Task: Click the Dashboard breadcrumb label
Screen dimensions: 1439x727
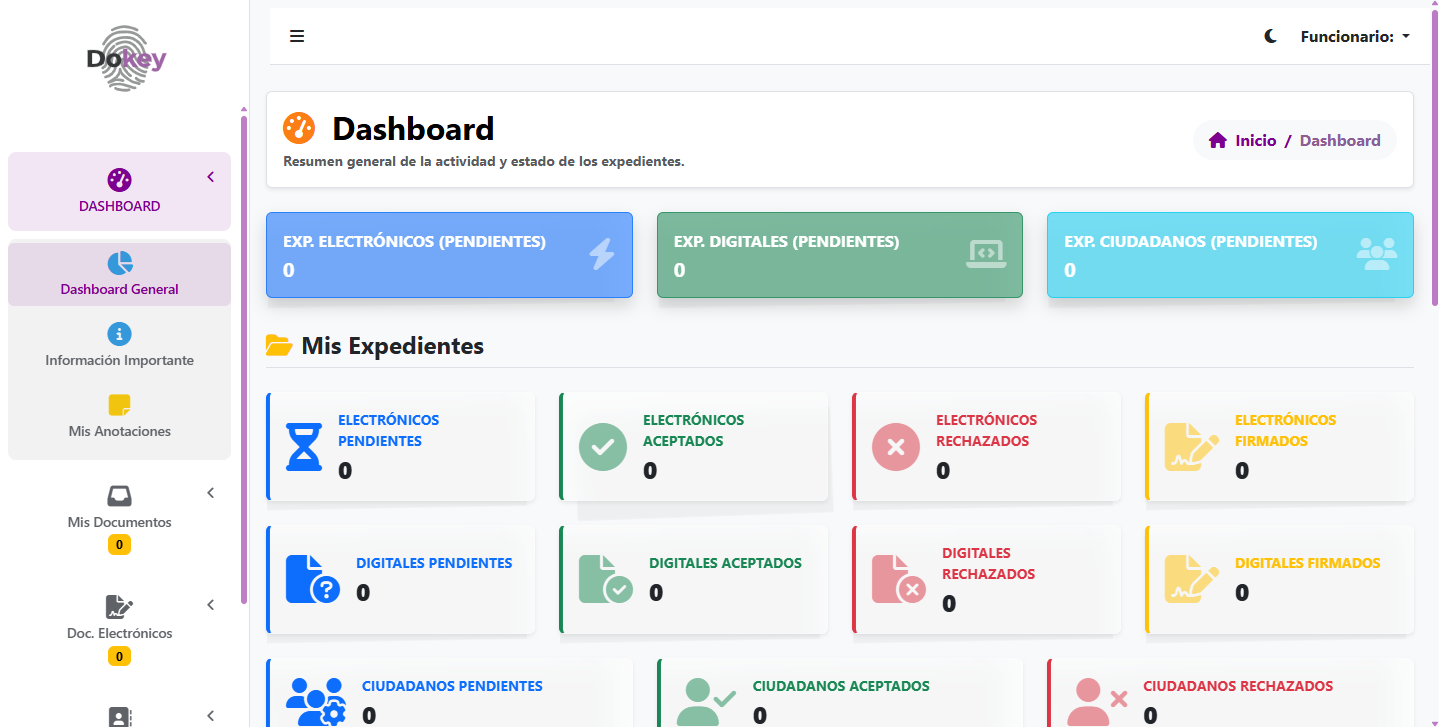Action: [x=1340, y=140]
